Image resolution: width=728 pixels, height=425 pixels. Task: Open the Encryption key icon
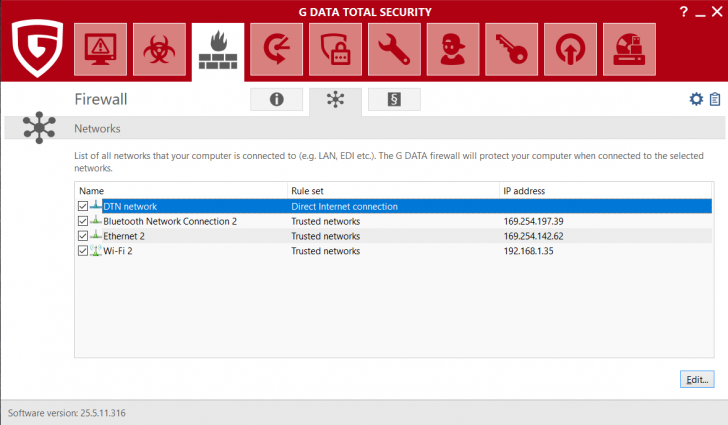(x=511, y=49)
